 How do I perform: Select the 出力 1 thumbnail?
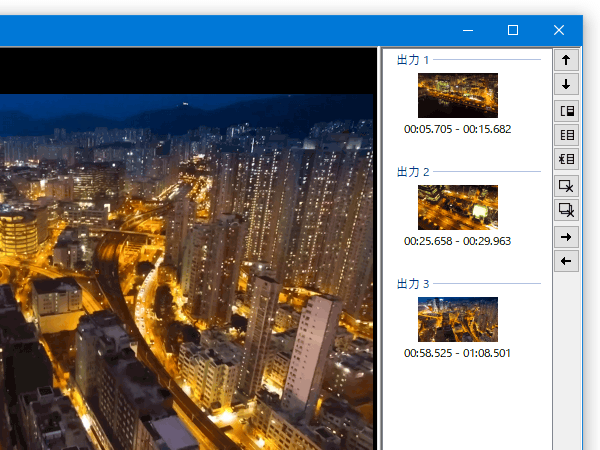coord(458,95)
